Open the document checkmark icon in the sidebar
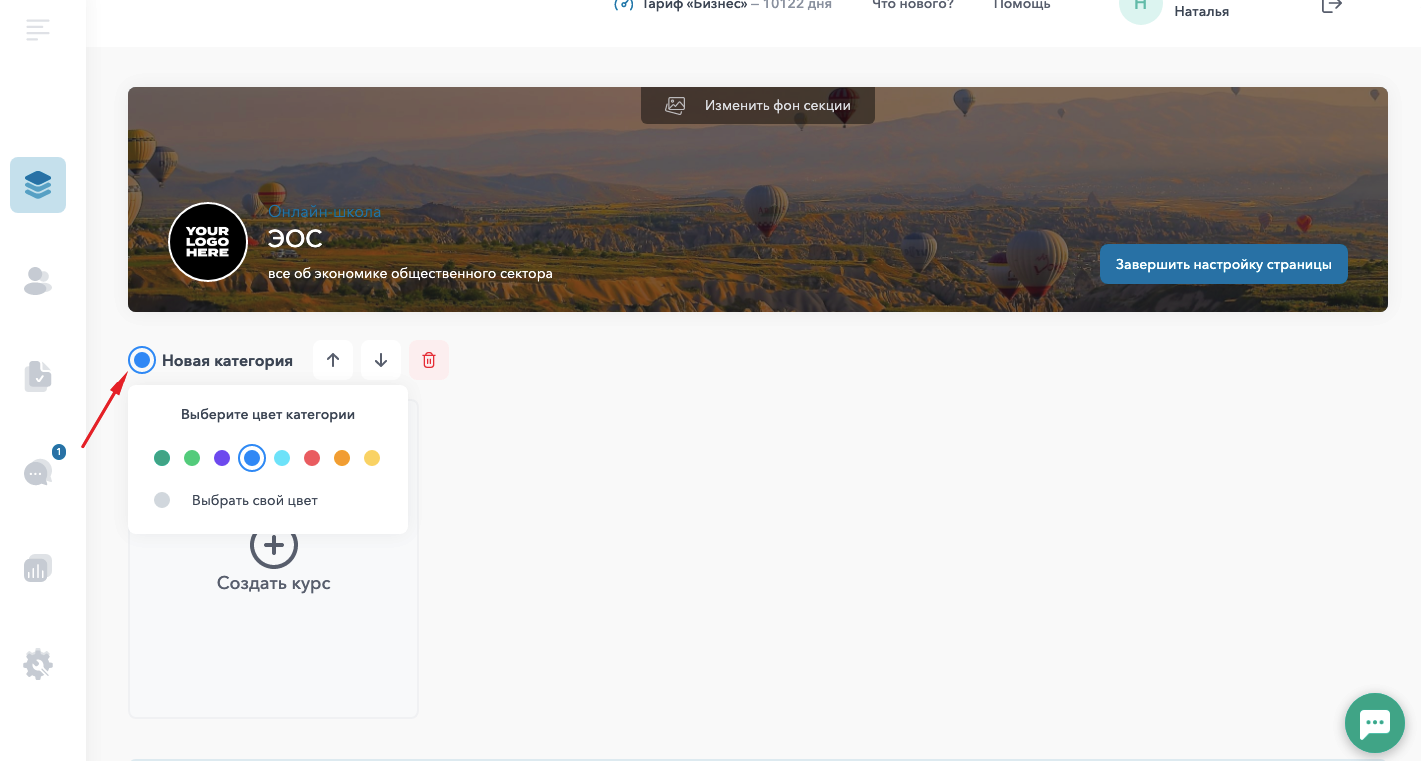This screenshot has height=761, width=1421. tap(38, 377)
